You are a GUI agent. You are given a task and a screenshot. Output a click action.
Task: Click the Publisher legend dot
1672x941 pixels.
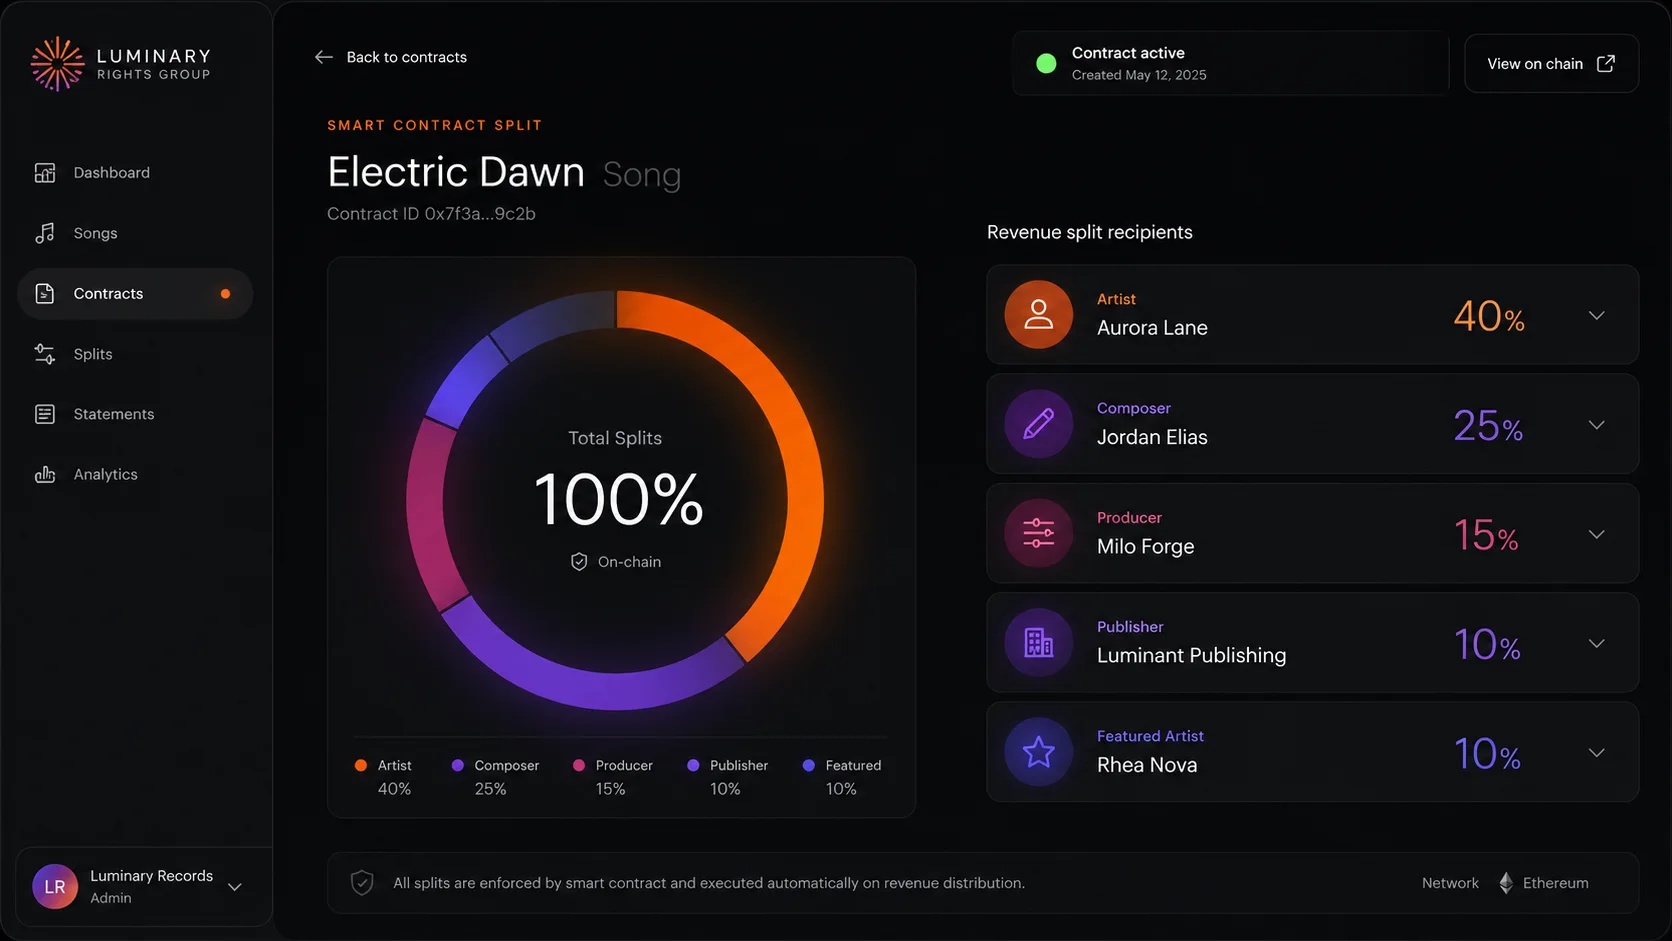tap(693, 765)
